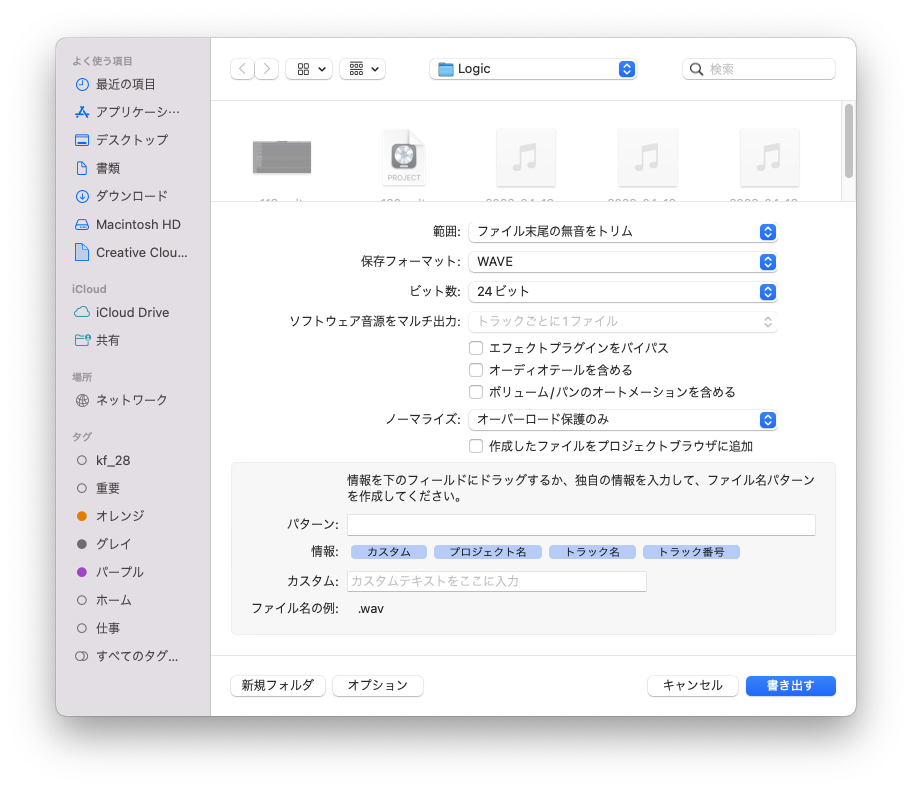Select iCloud Drive in sidebar
The image size is (912, 790).
coord(132,312)
